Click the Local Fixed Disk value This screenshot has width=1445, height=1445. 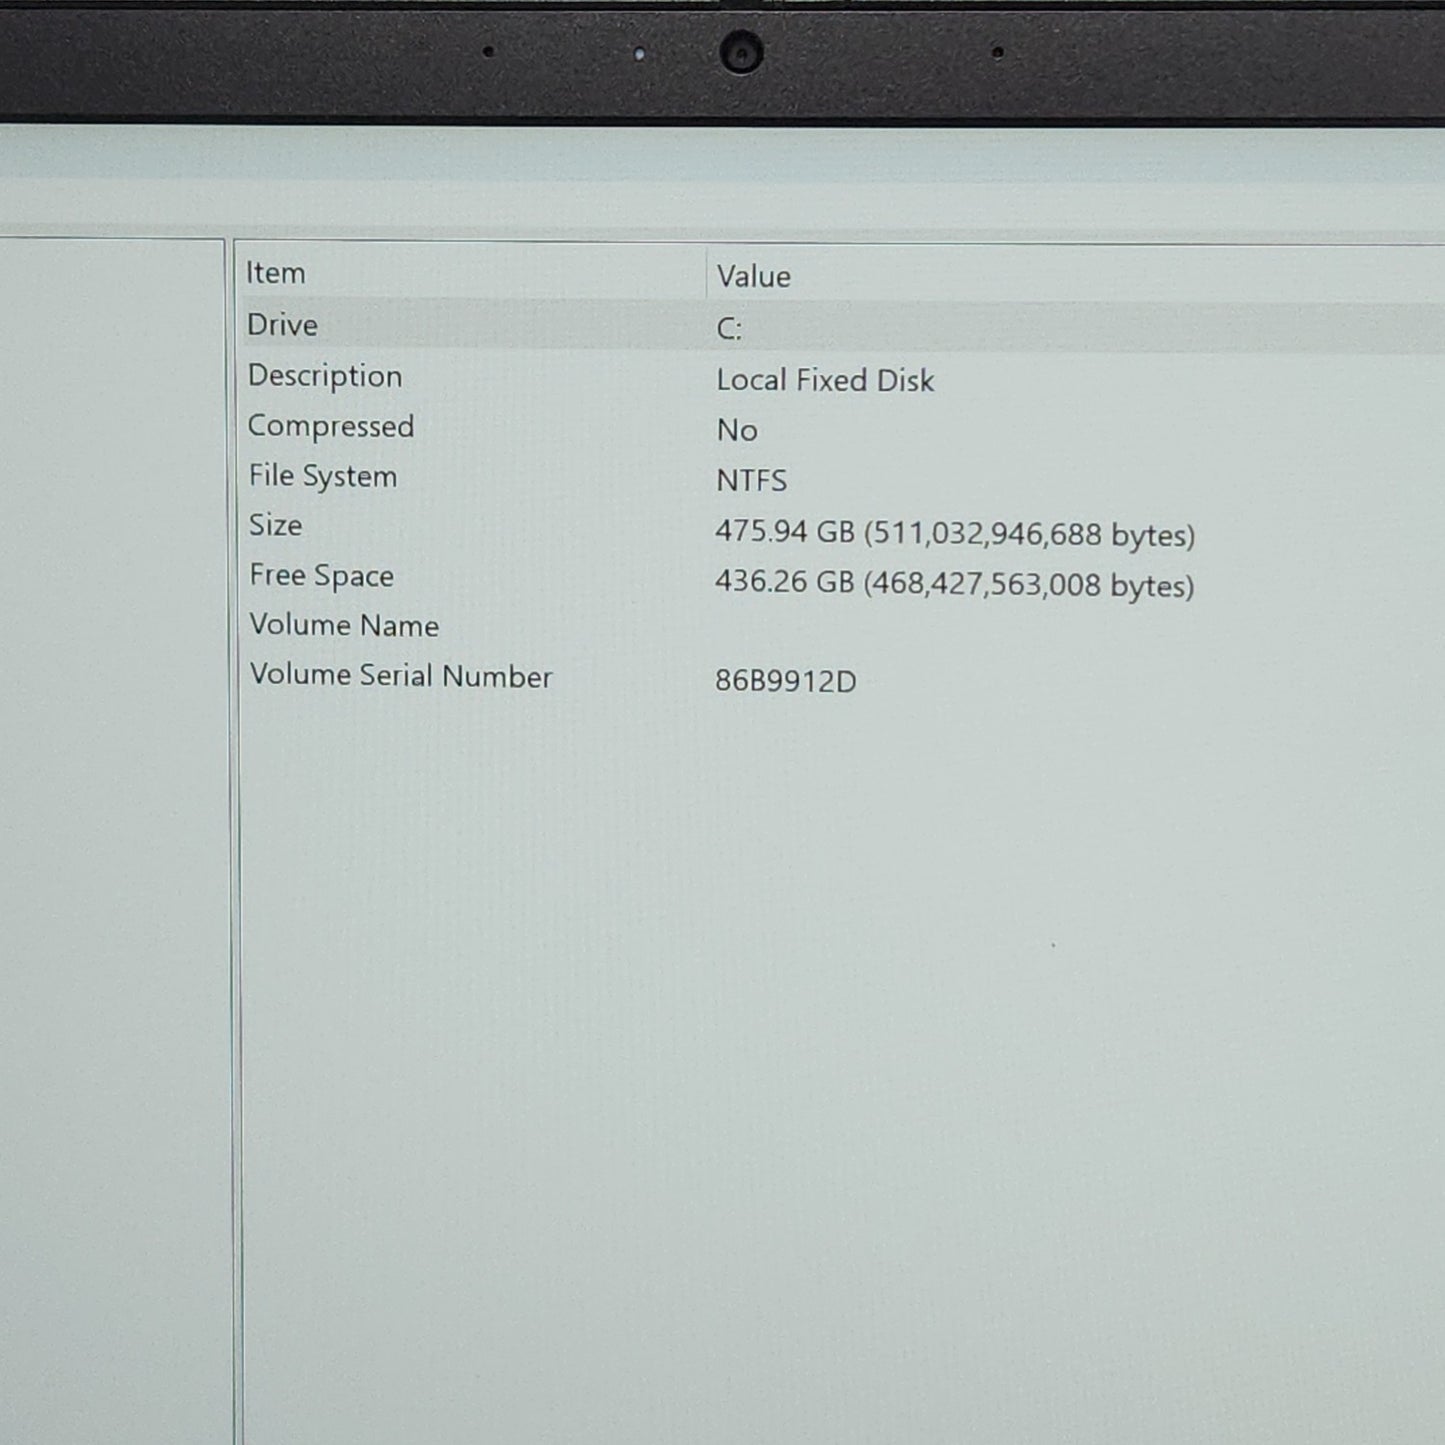(825, 380)
